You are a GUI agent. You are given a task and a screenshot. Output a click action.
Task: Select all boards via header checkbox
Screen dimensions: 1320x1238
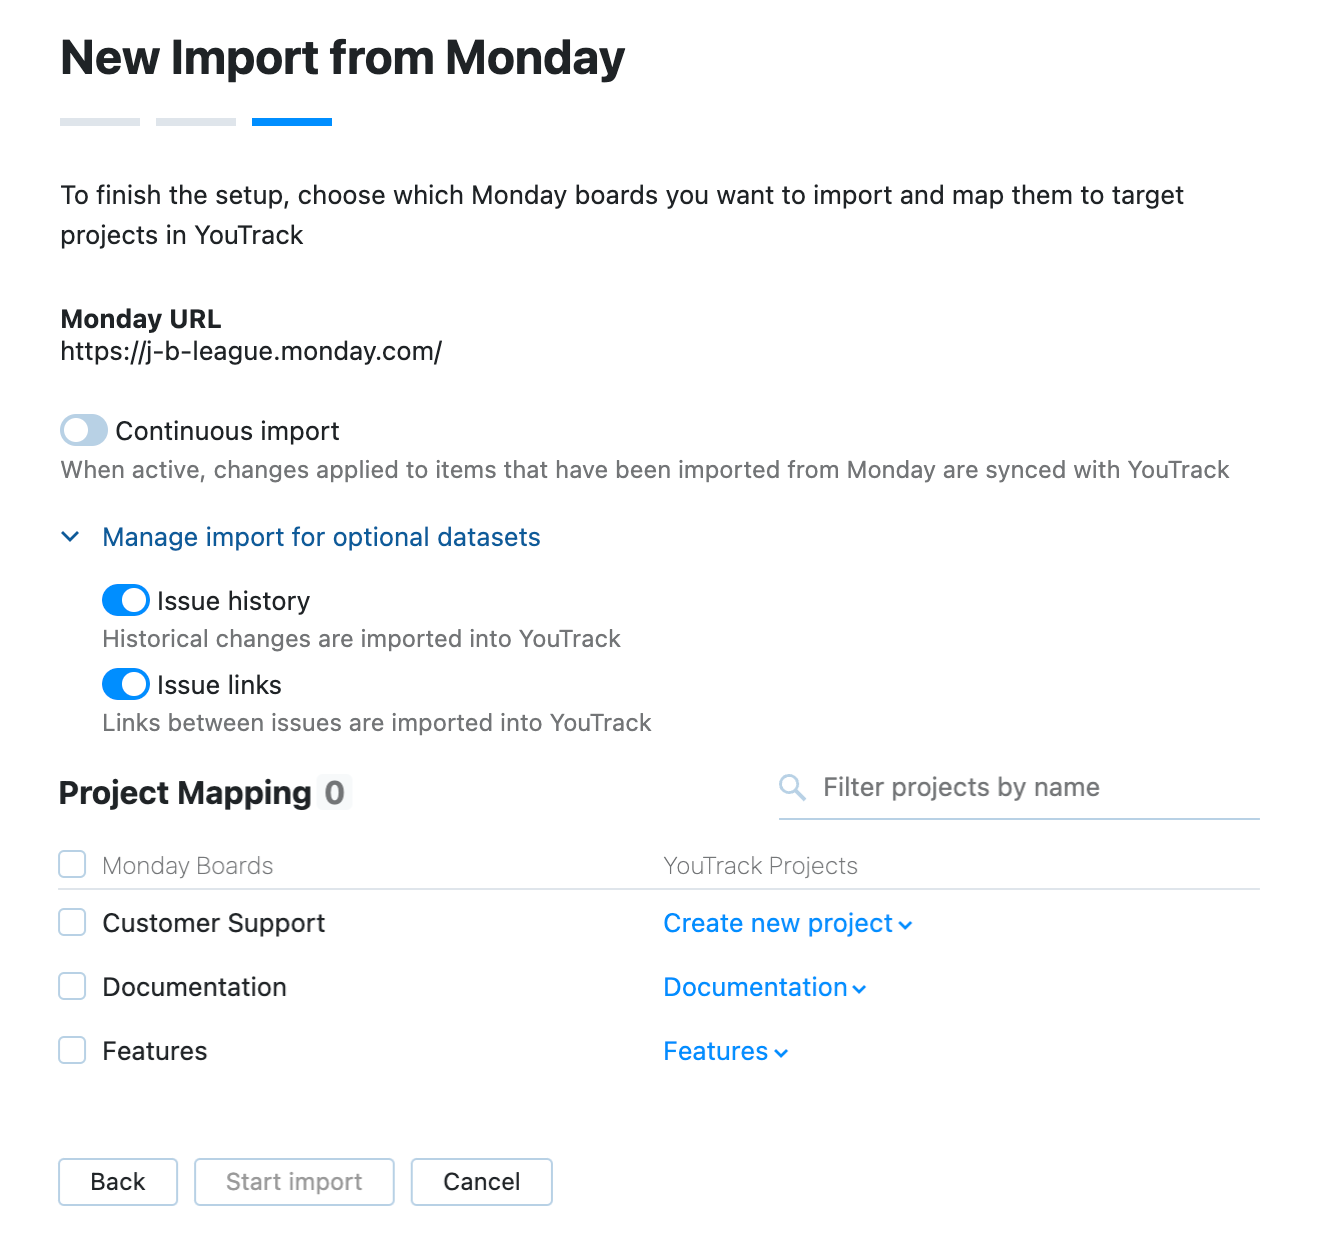[71, 864]
